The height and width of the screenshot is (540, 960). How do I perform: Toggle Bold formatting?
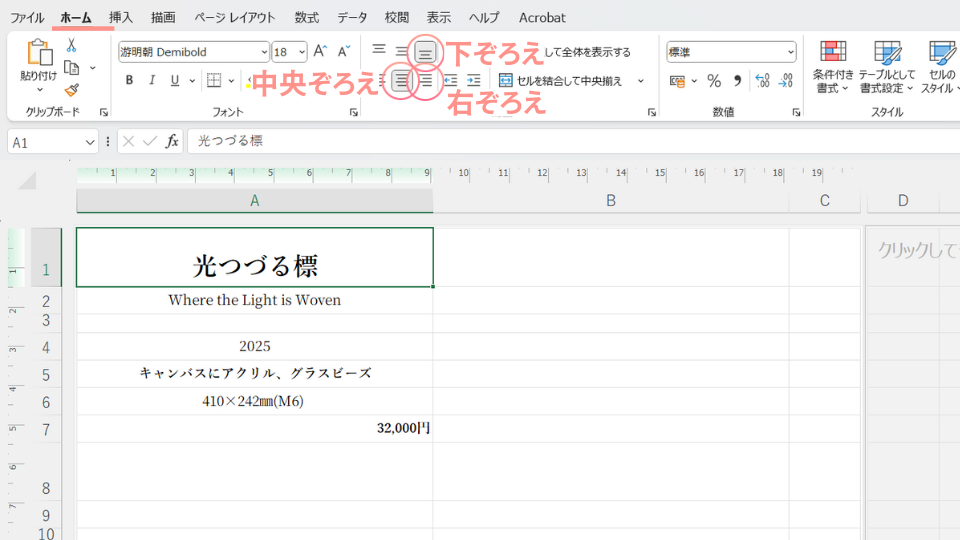[x=129, y=80]
